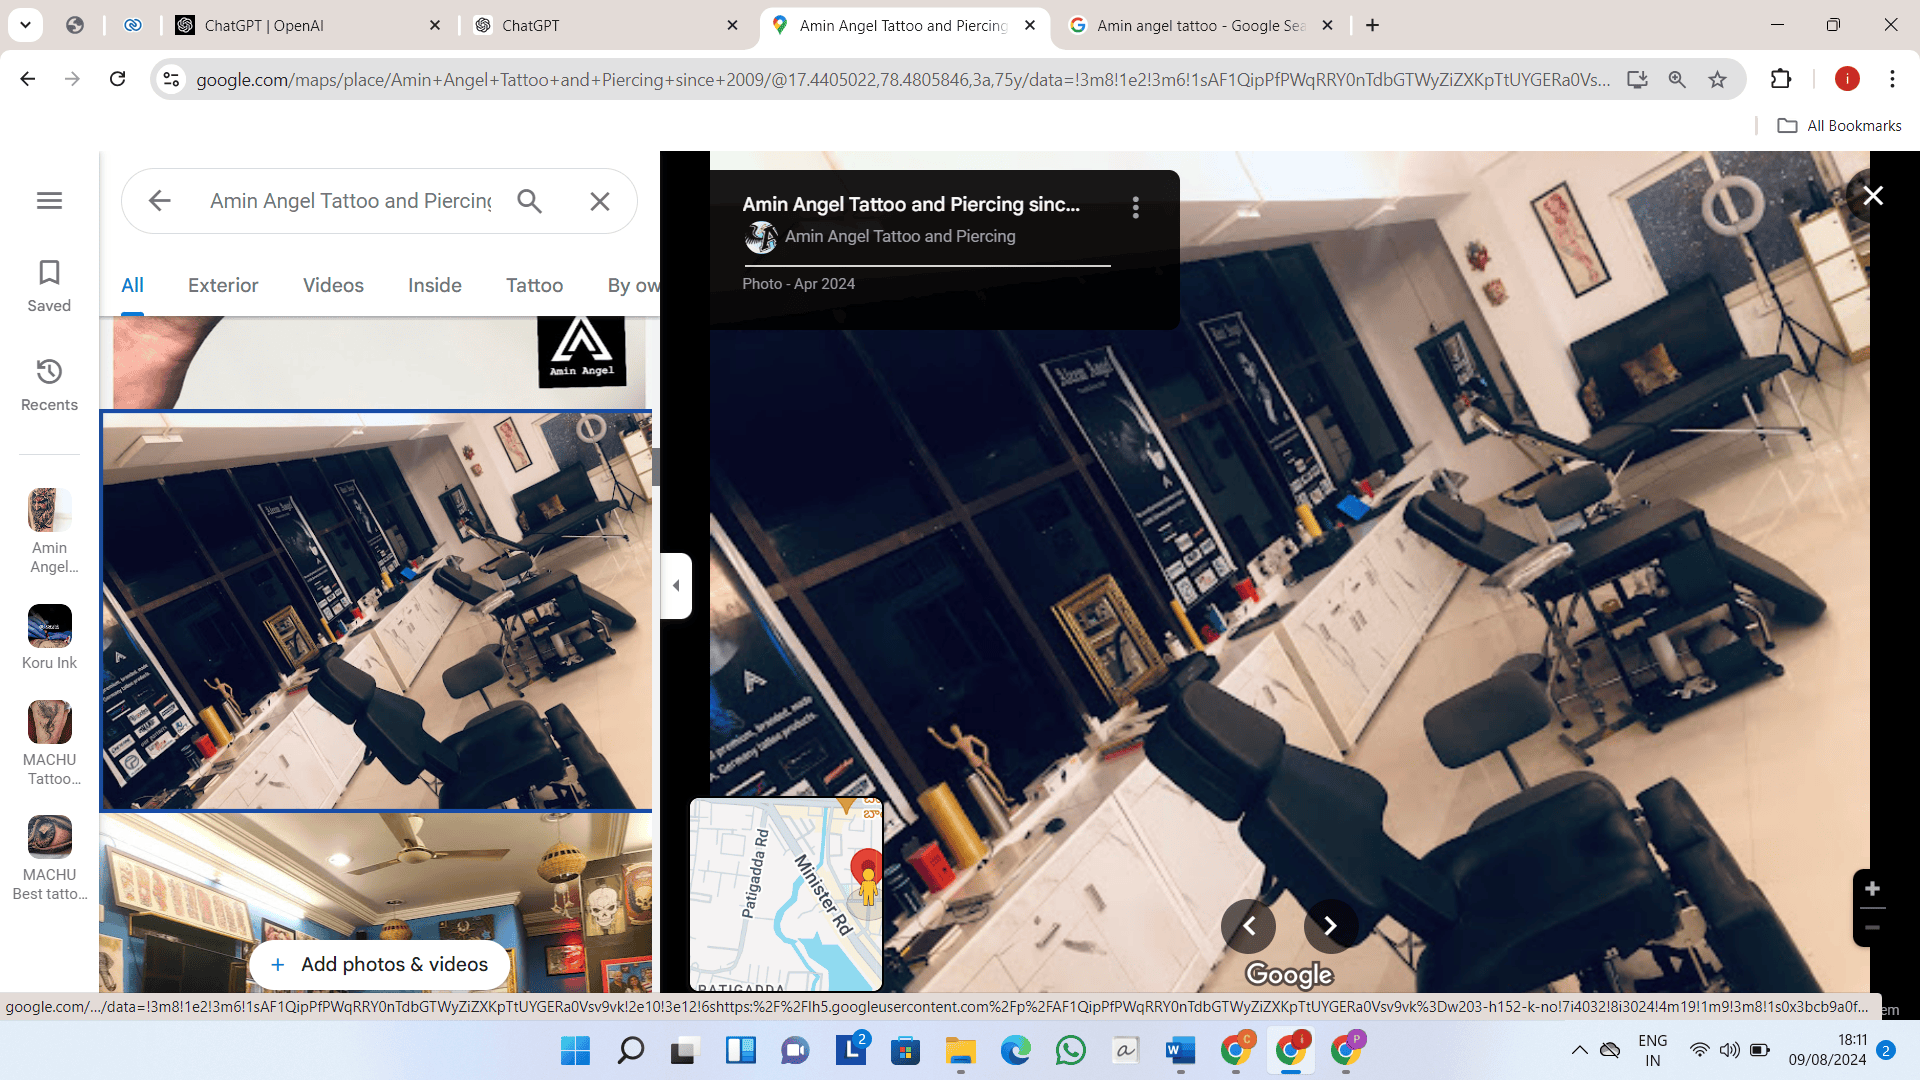Screen dimensions: 1920x1080
Task: Collapse the side panel arrow
Action: pyautogui.click(x=677, y=586)
